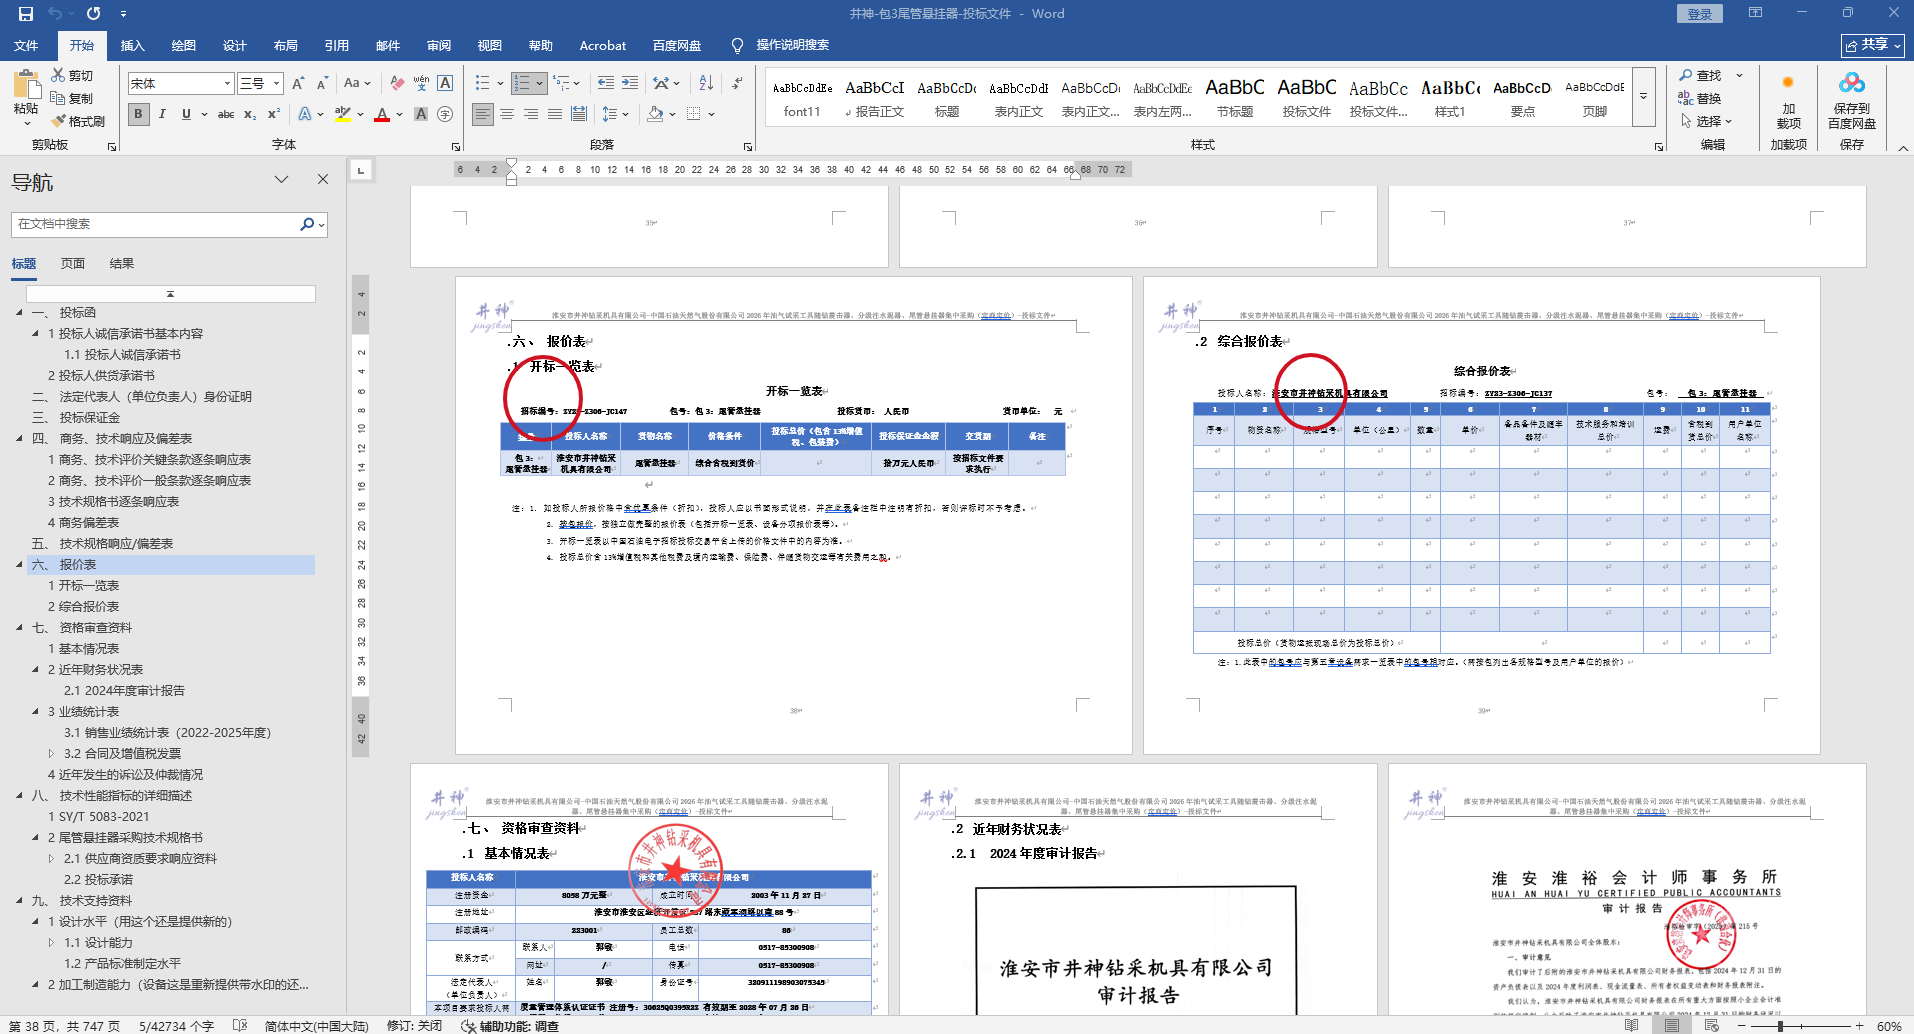Collapse the 七、资格审查资料 heading
Screen dimensions: 1914x1034
19,628
